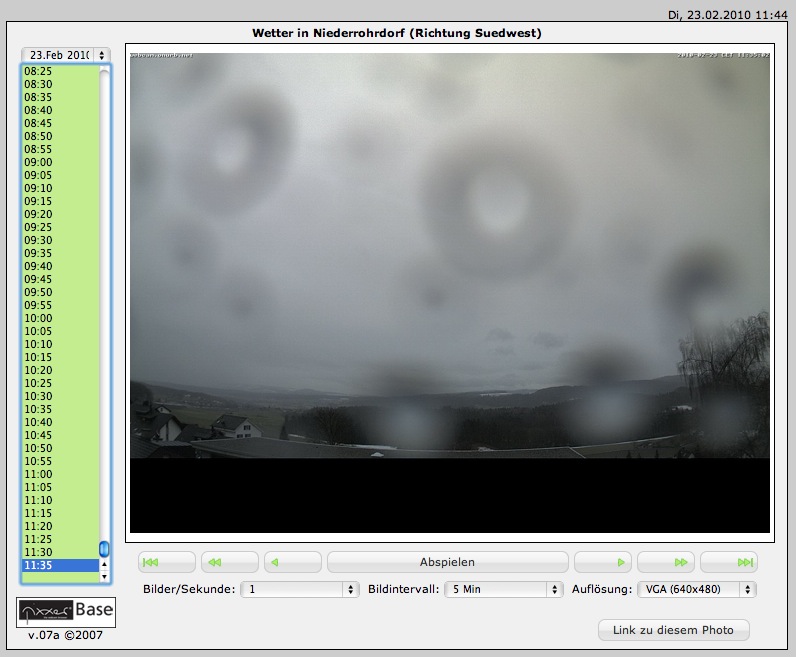Step forward one image
Image resolution: width=796 pixels, height=657 pixels.
point(603,562)
